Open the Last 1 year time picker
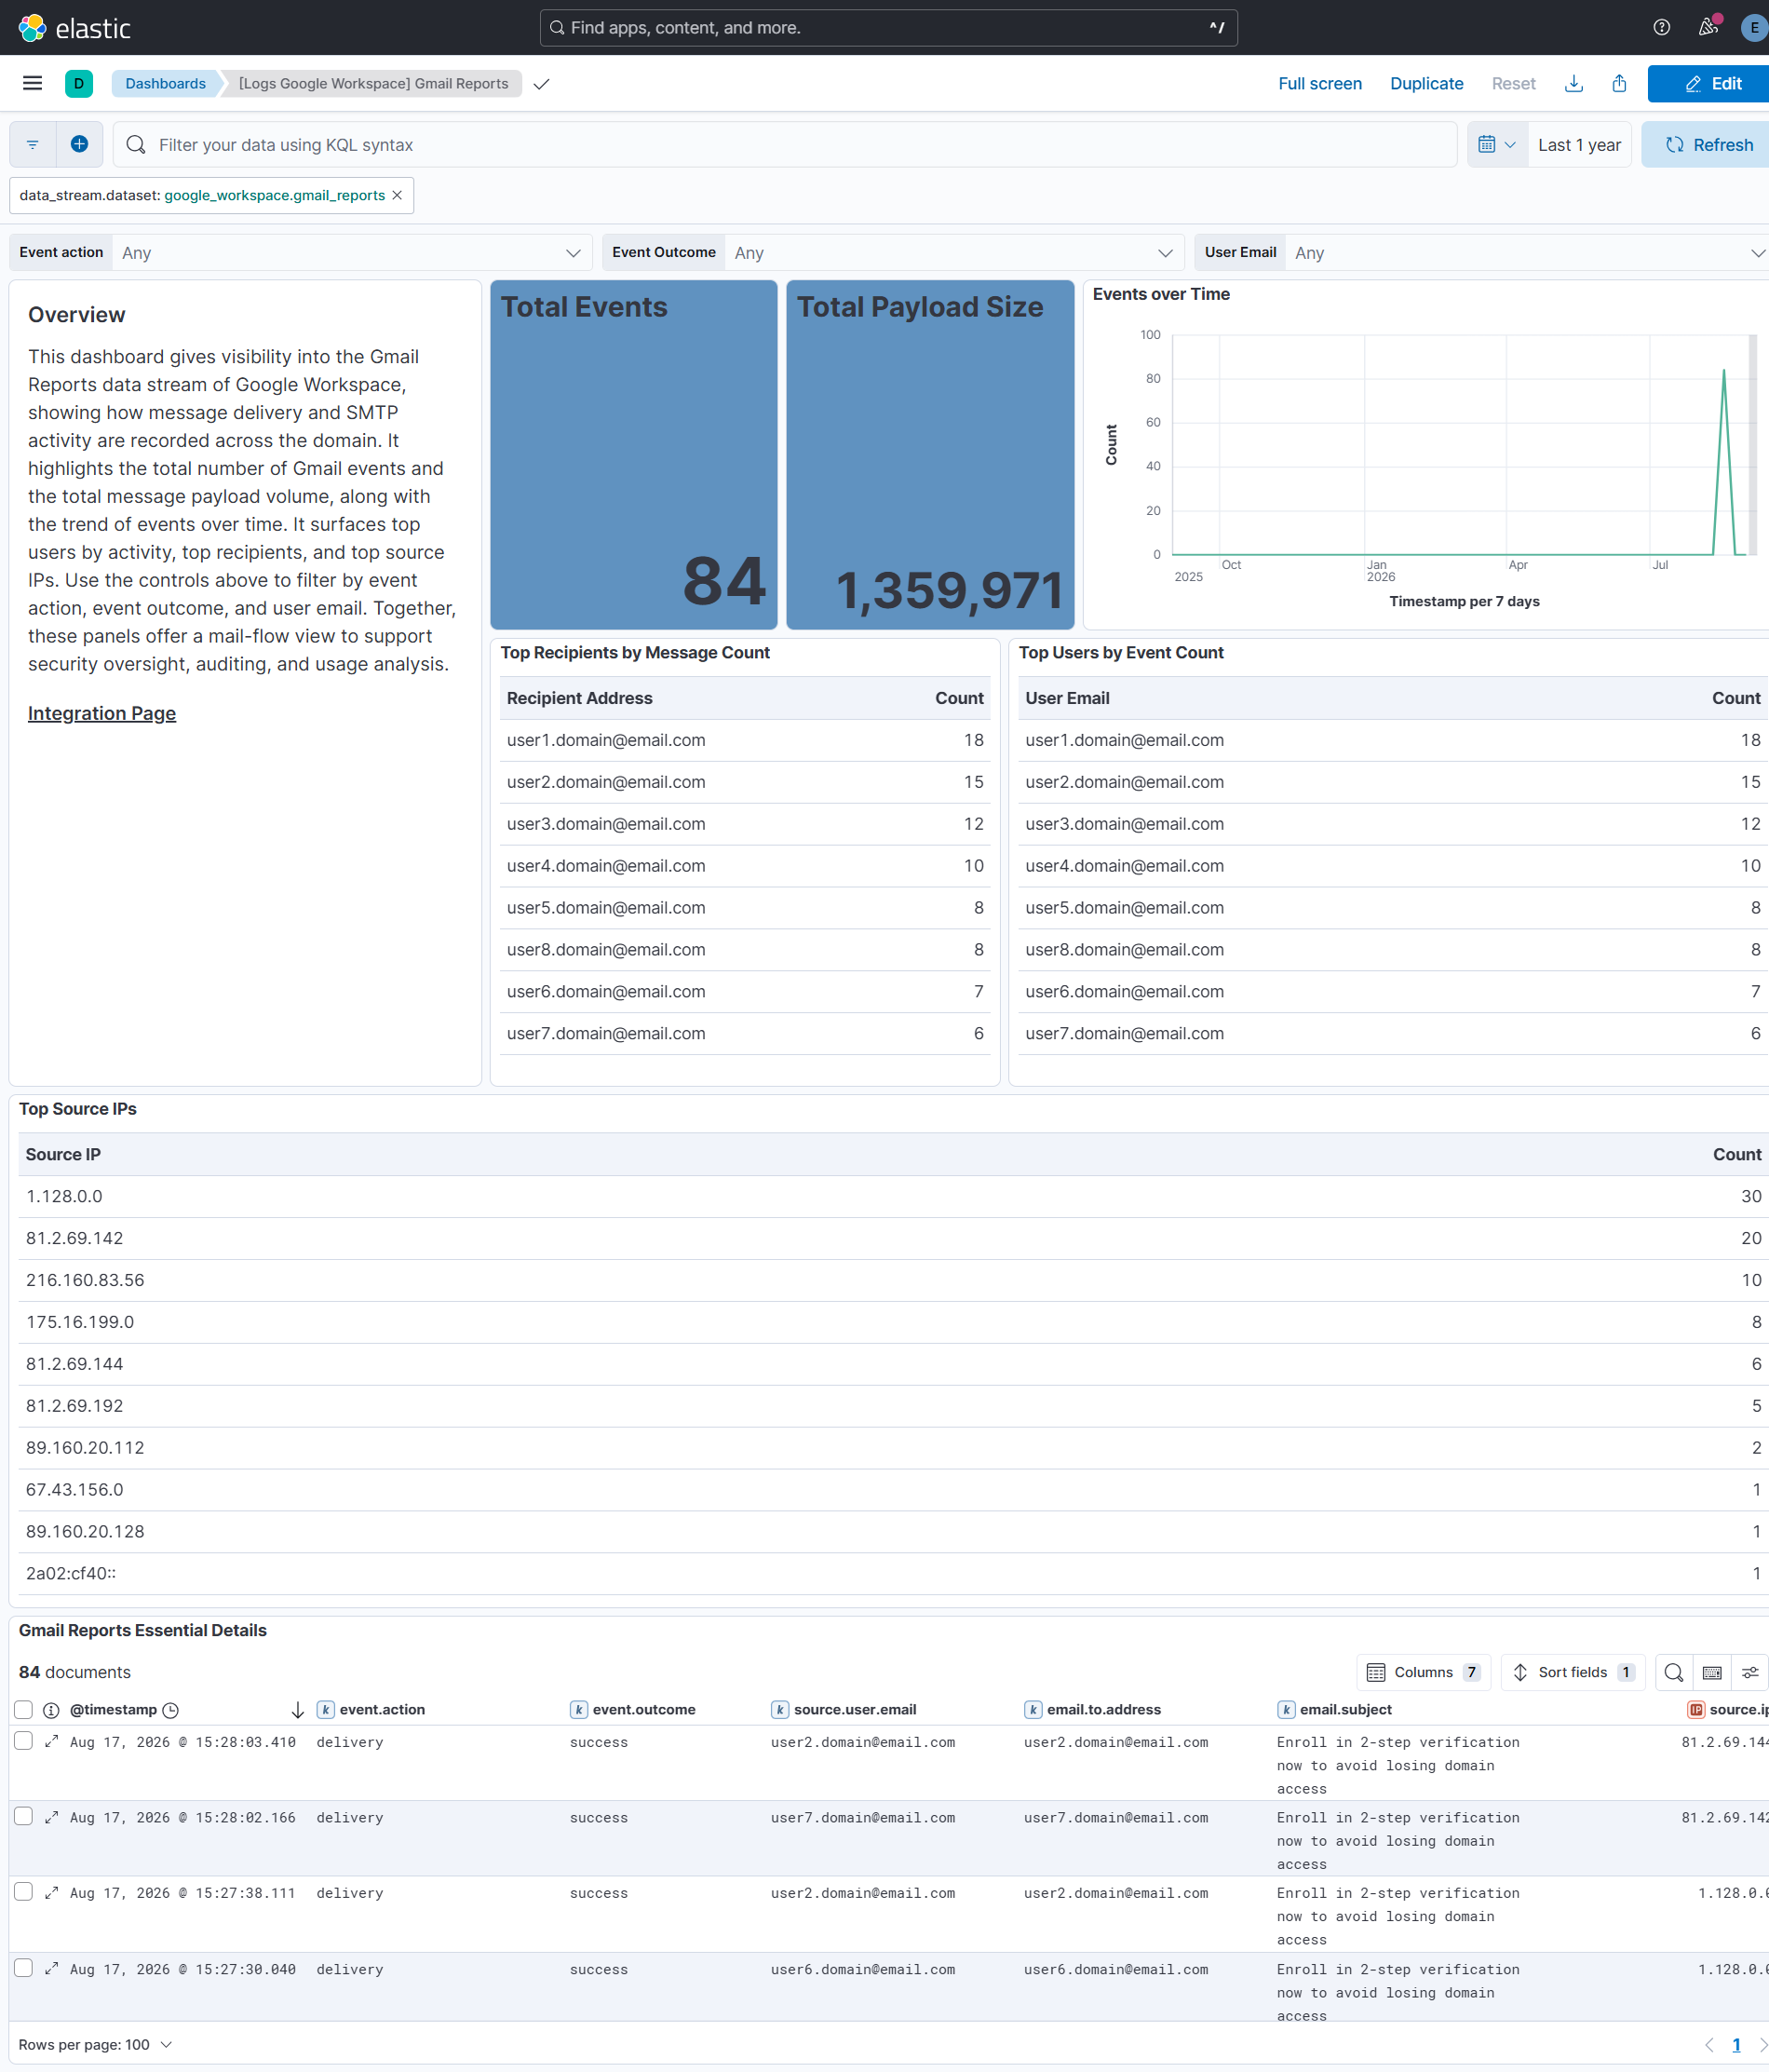Screen dimensions: 1769x2072 (1579, 145)
